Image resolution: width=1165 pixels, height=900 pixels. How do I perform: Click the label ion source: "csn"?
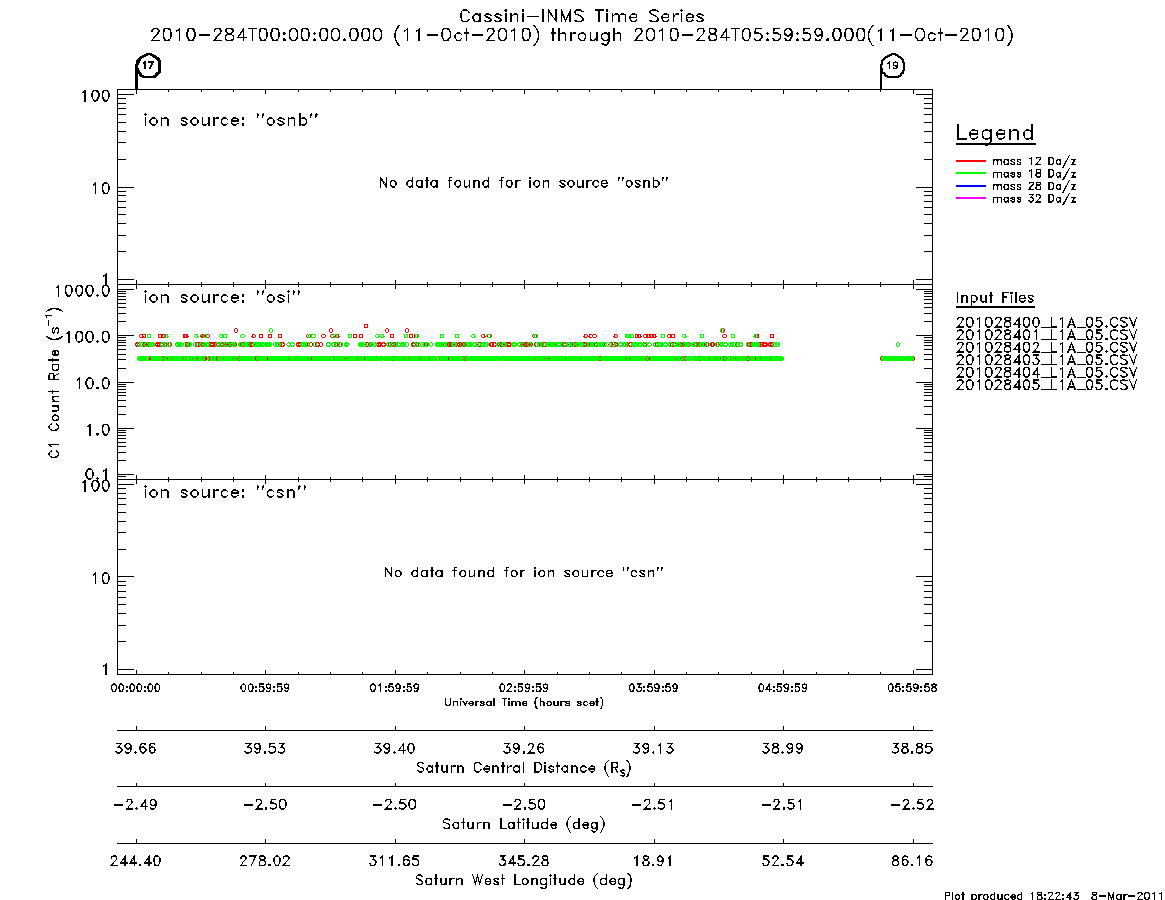click(x=224, y=492)
